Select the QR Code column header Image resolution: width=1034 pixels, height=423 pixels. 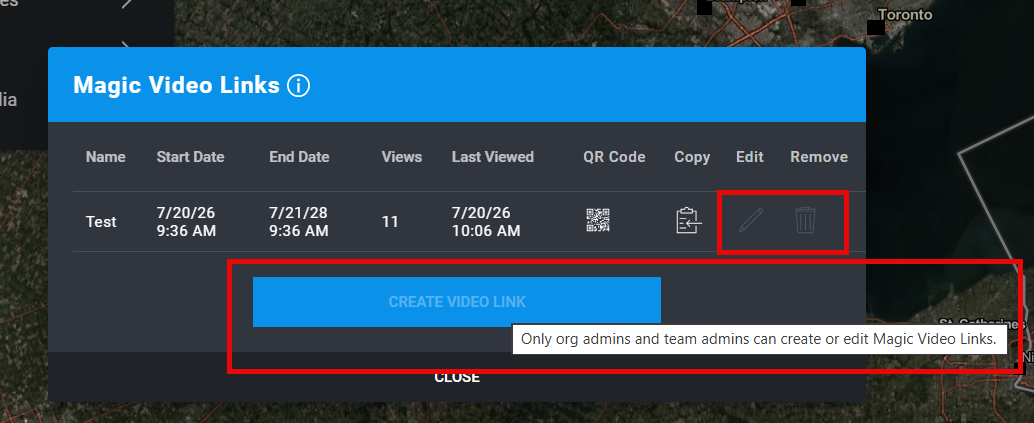(x=614, y=157)
